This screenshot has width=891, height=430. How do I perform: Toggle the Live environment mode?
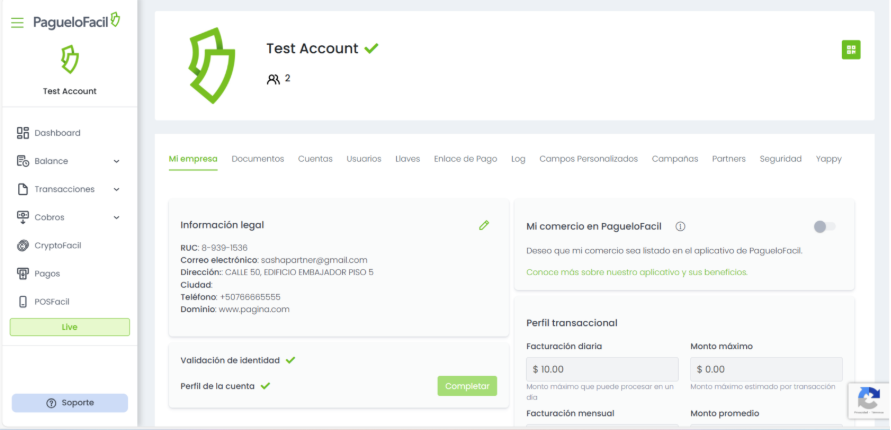coord(69,327)
